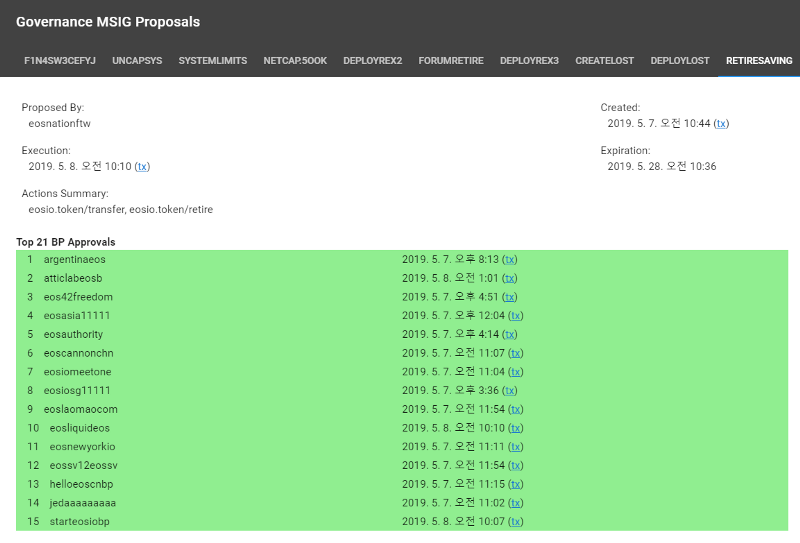Screen dimensions: 800x543
Task: Open the Execution transaction tx link
Action: [142, 166]
